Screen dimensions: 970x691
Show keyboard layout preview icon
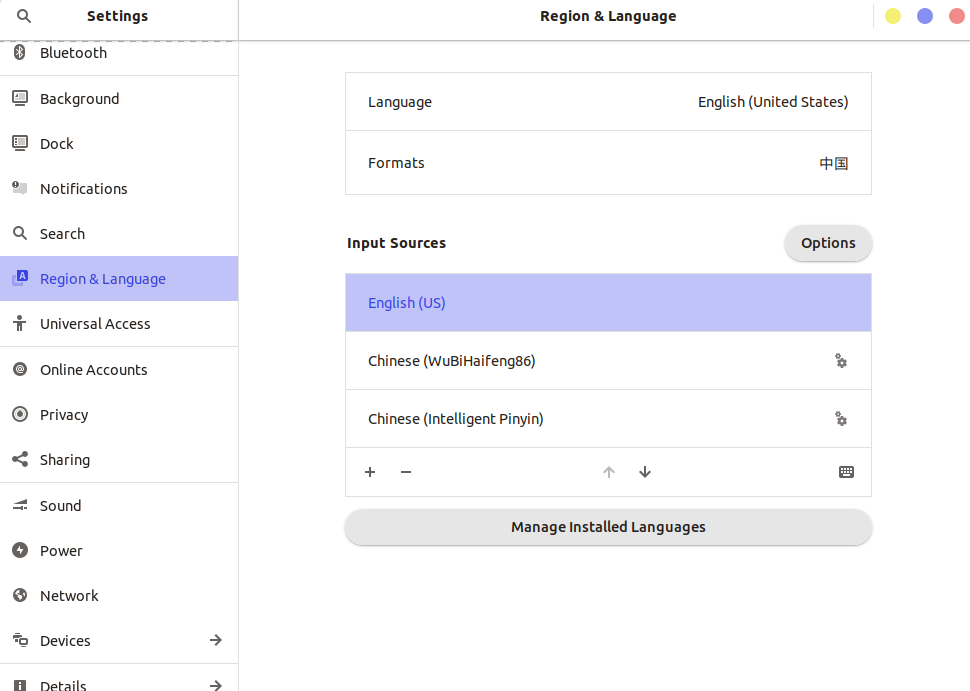coord(846,472)
